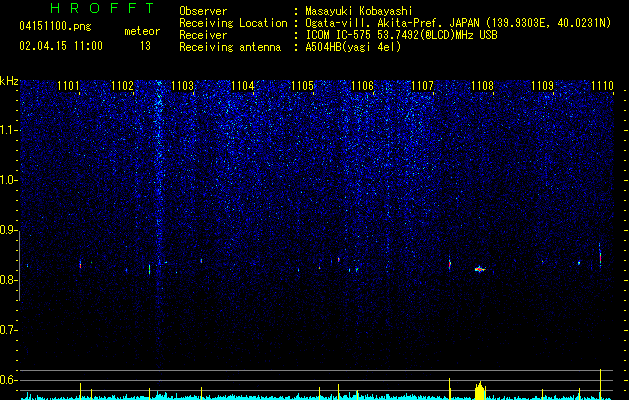Click the 1105 time marker

click(302, 86)
